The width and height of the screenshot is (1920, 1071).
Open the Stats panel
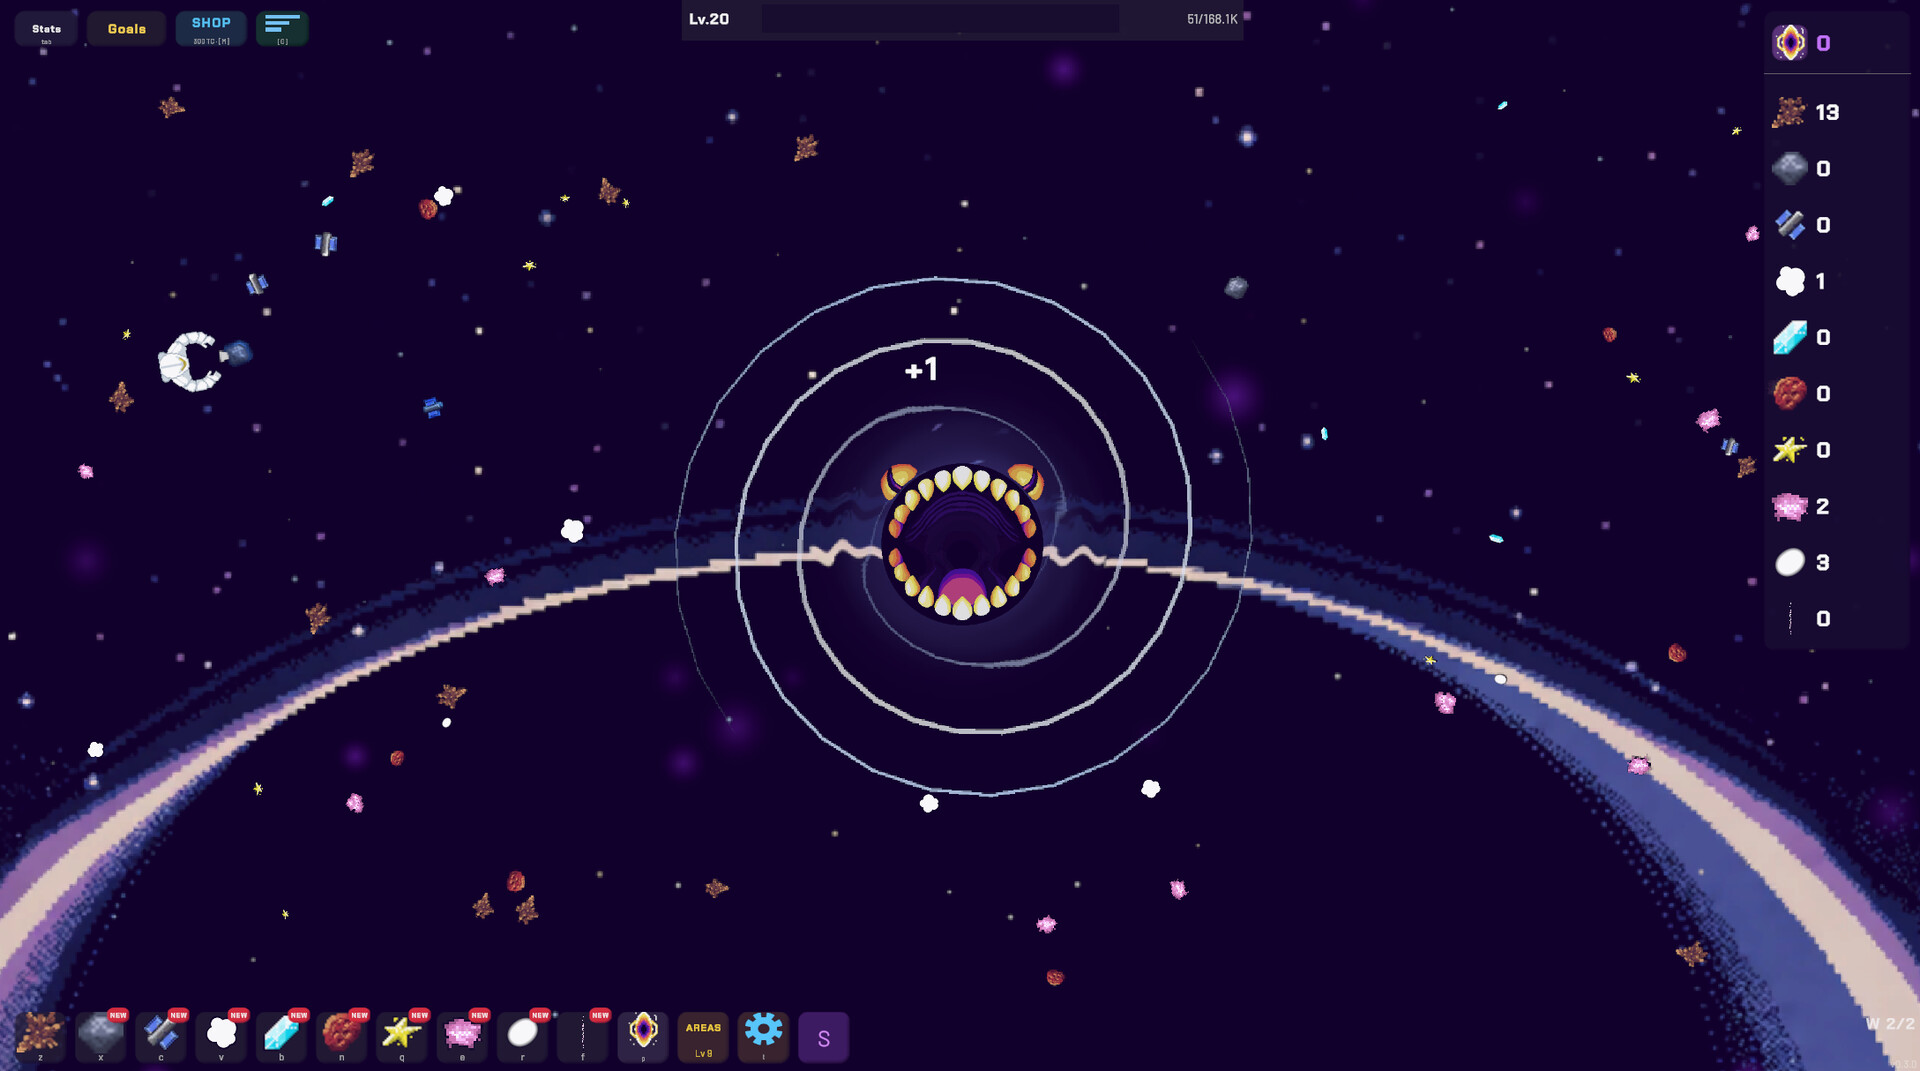(46, 30)
